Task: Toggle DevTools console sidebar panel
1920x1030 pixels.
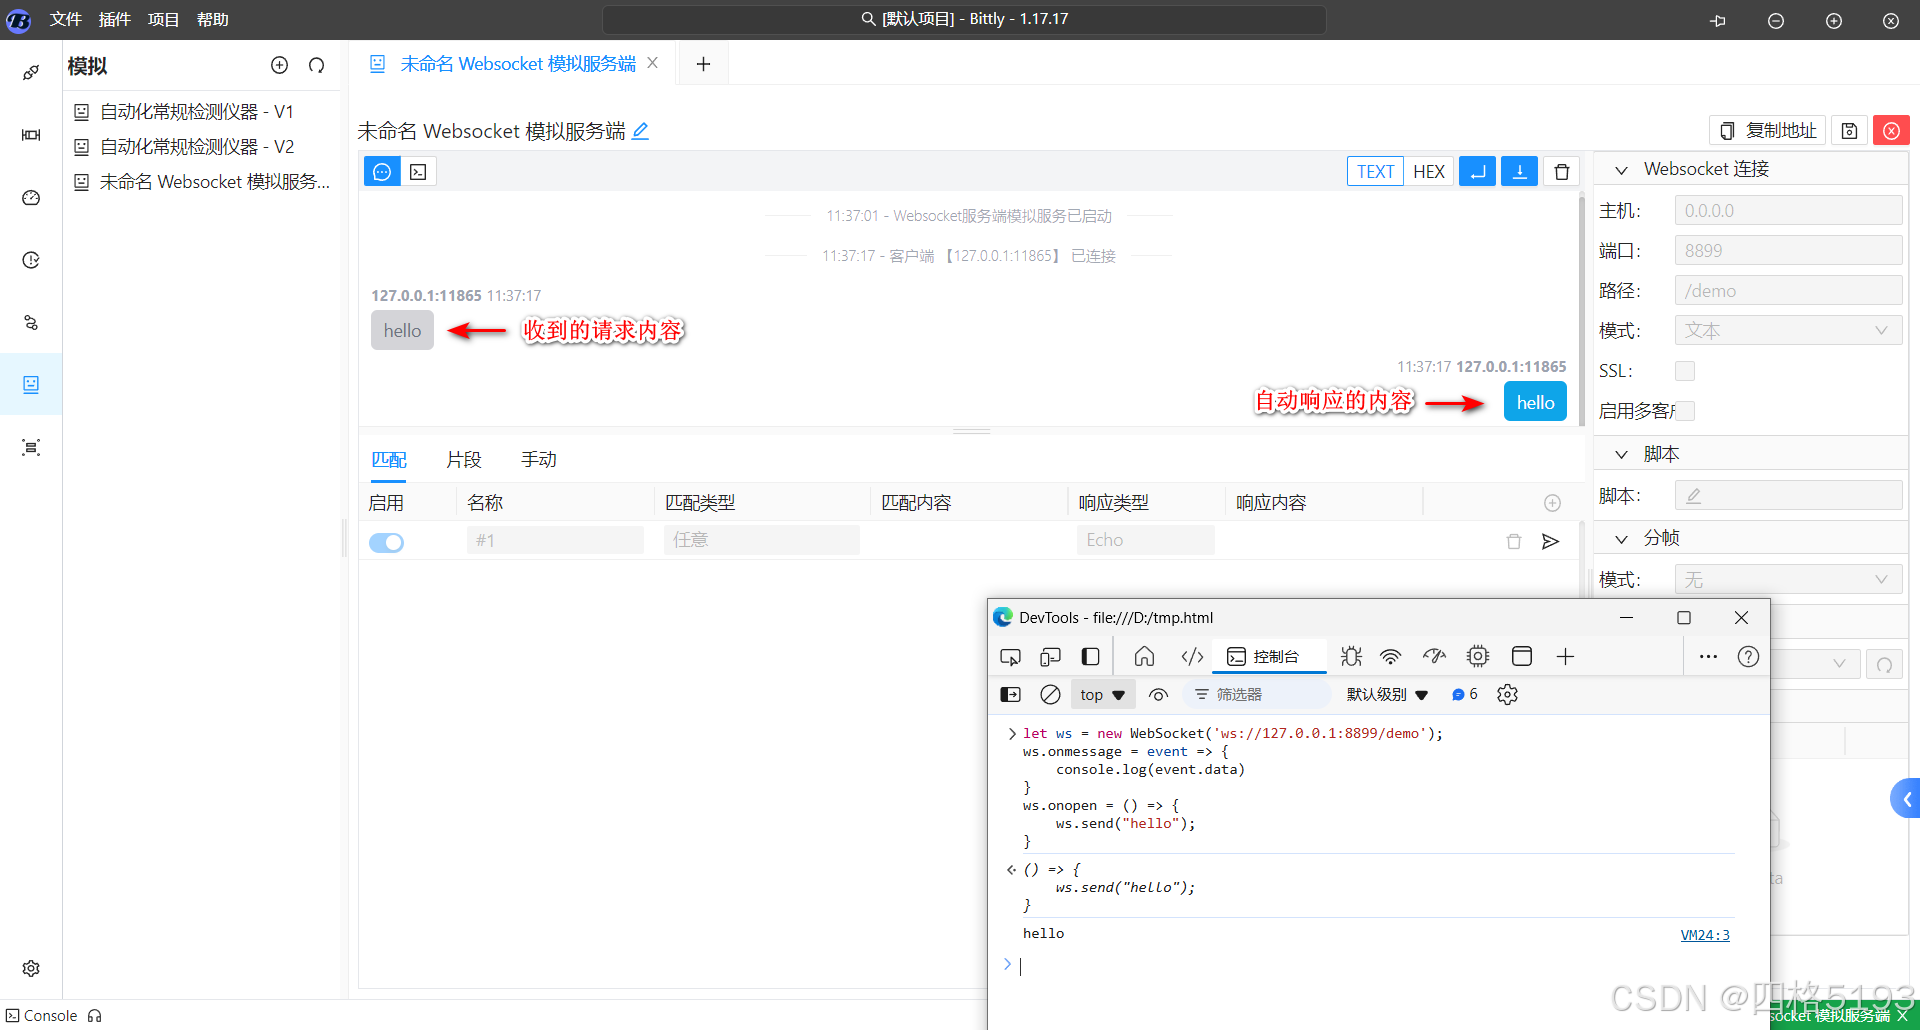Action: tap(1010, 694)
